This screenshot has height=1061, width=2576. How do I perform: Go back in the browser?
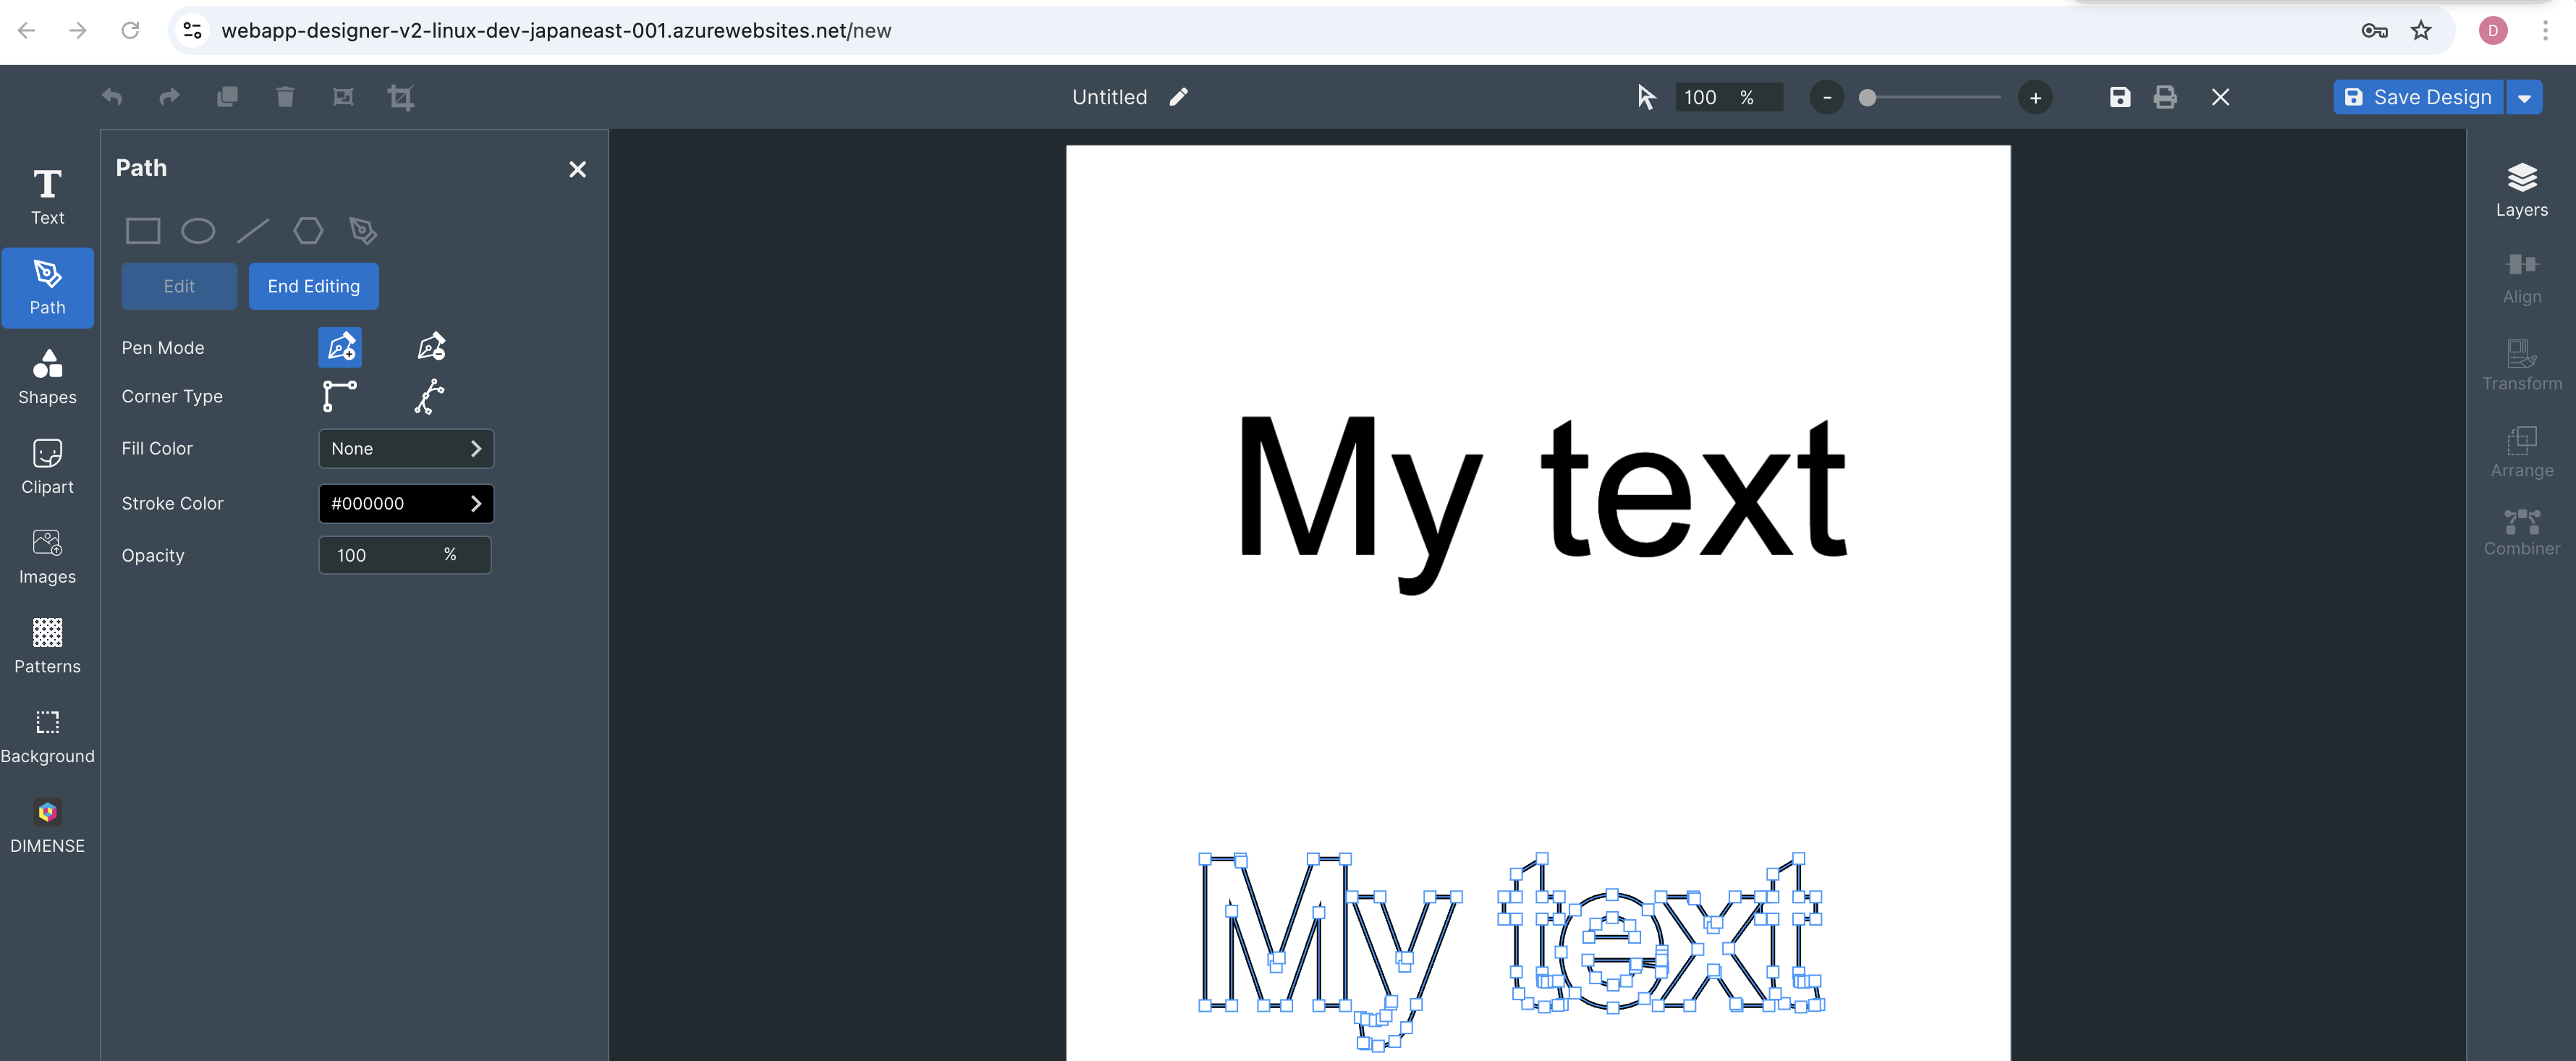tap(27, 31)
